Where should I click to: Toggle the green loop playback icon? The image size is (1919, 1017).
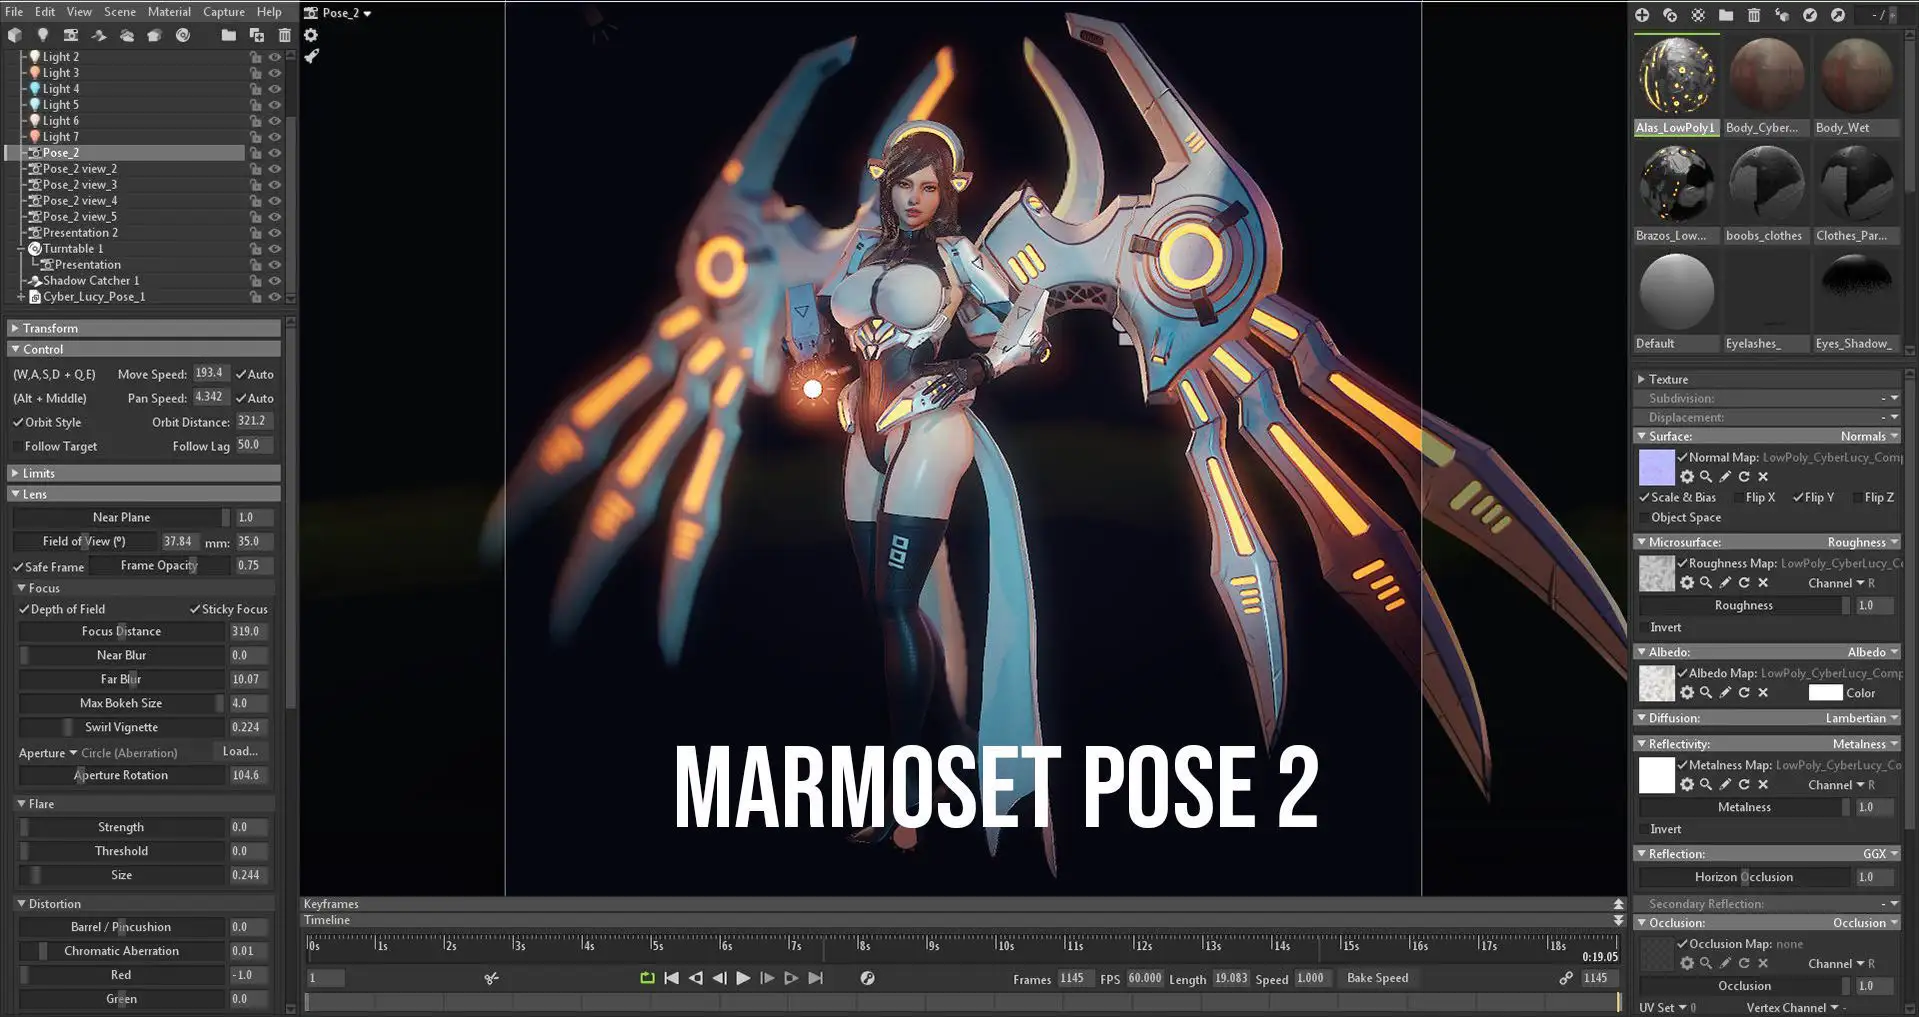(x=647, y=978)
